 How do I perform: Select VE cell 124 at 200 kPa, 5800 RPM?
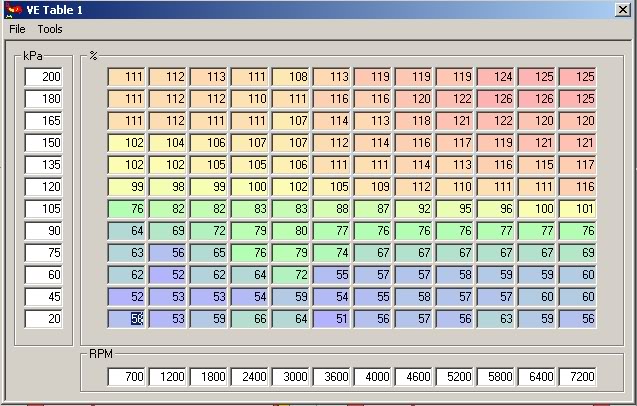point(496,77)
